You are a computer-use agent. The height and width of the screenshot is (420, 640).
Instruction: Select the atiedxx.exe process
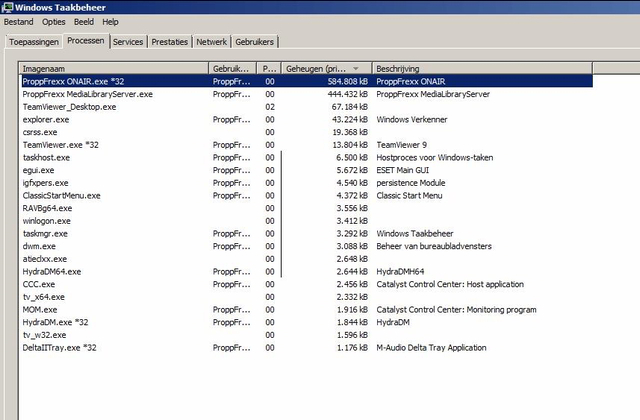pos(306,259)
